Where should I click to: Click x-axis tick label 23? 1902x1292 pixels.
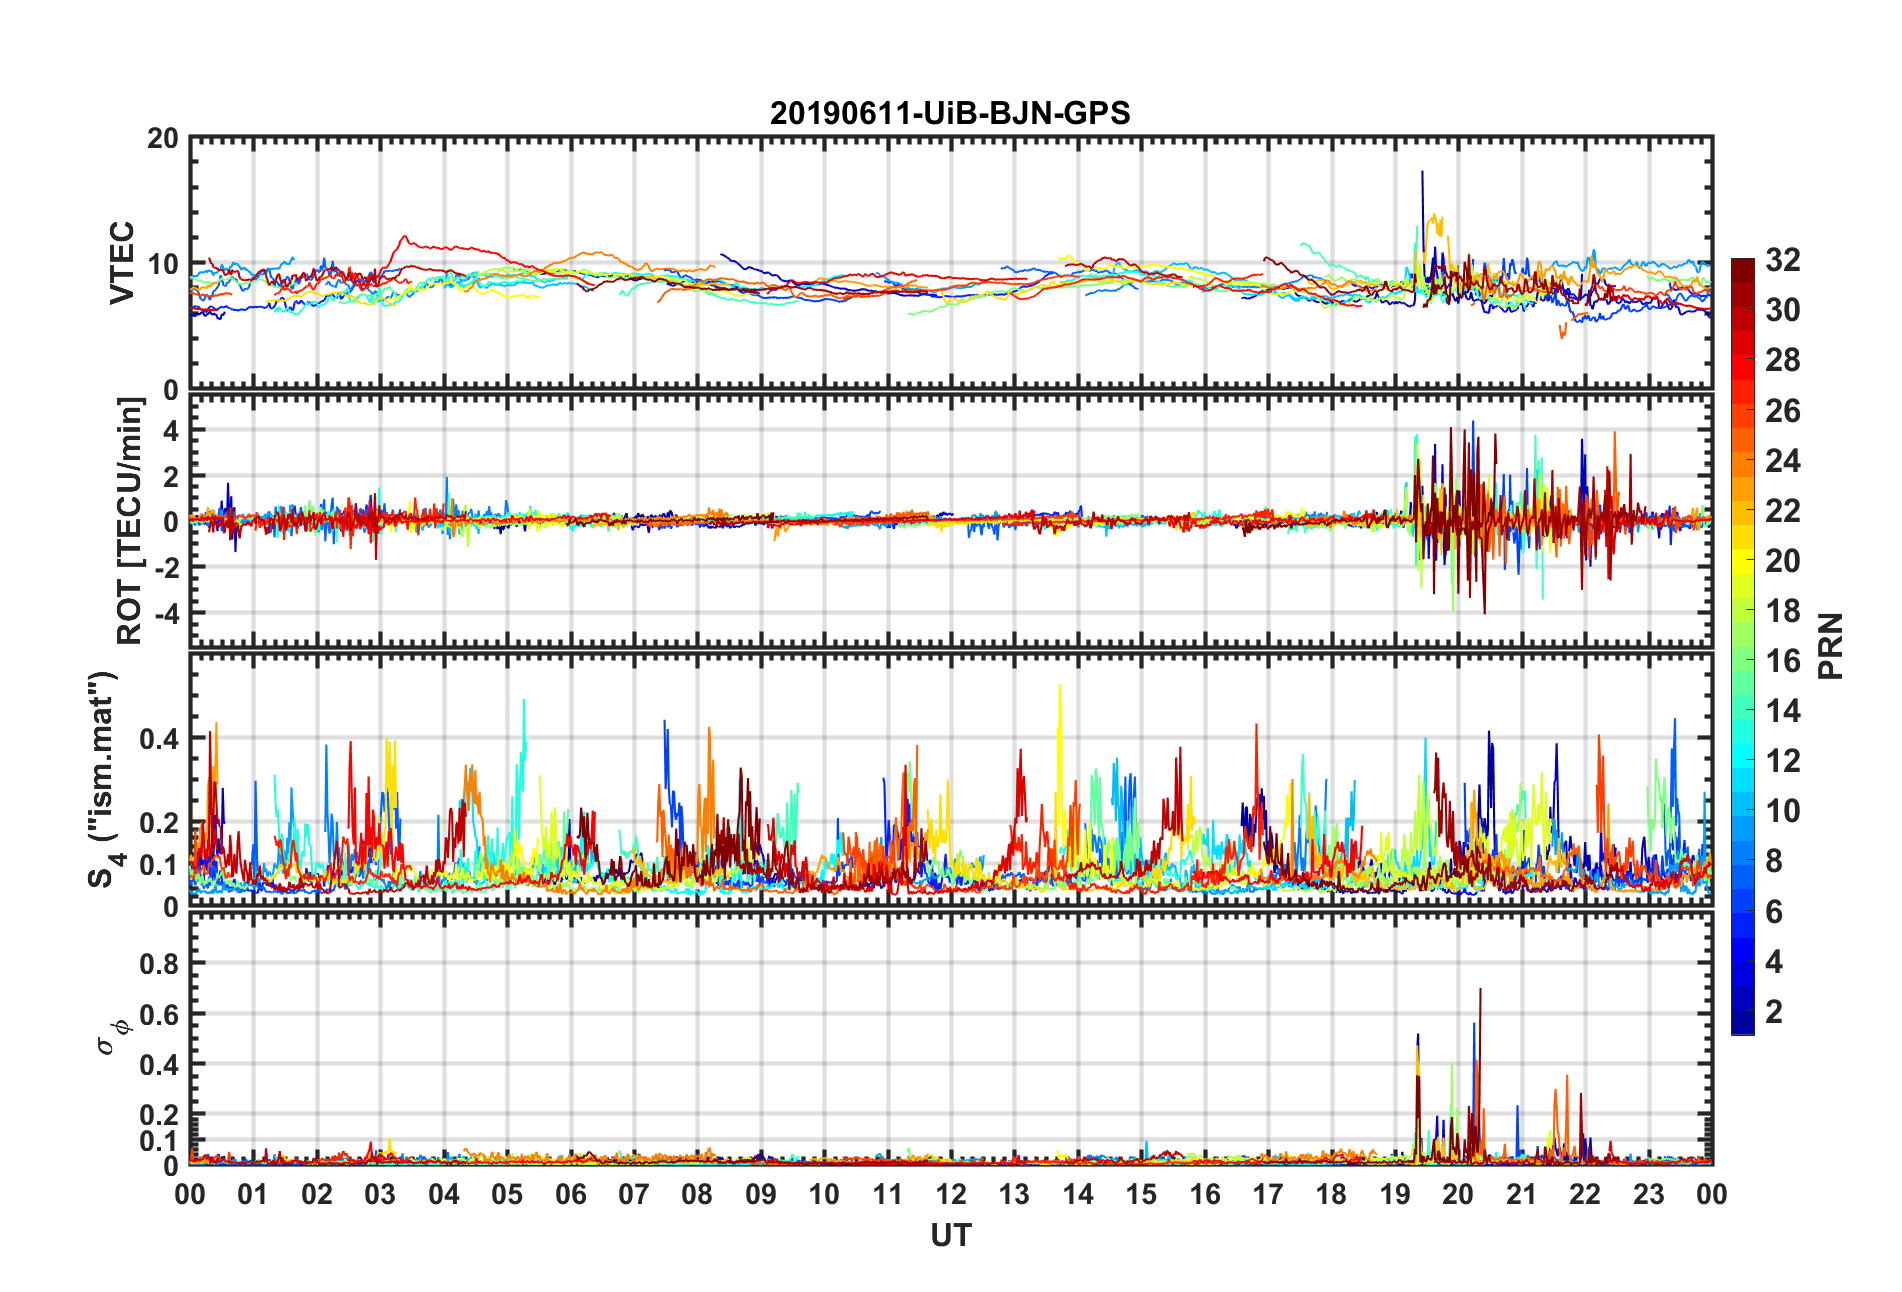click(x=1648, y=1194)
